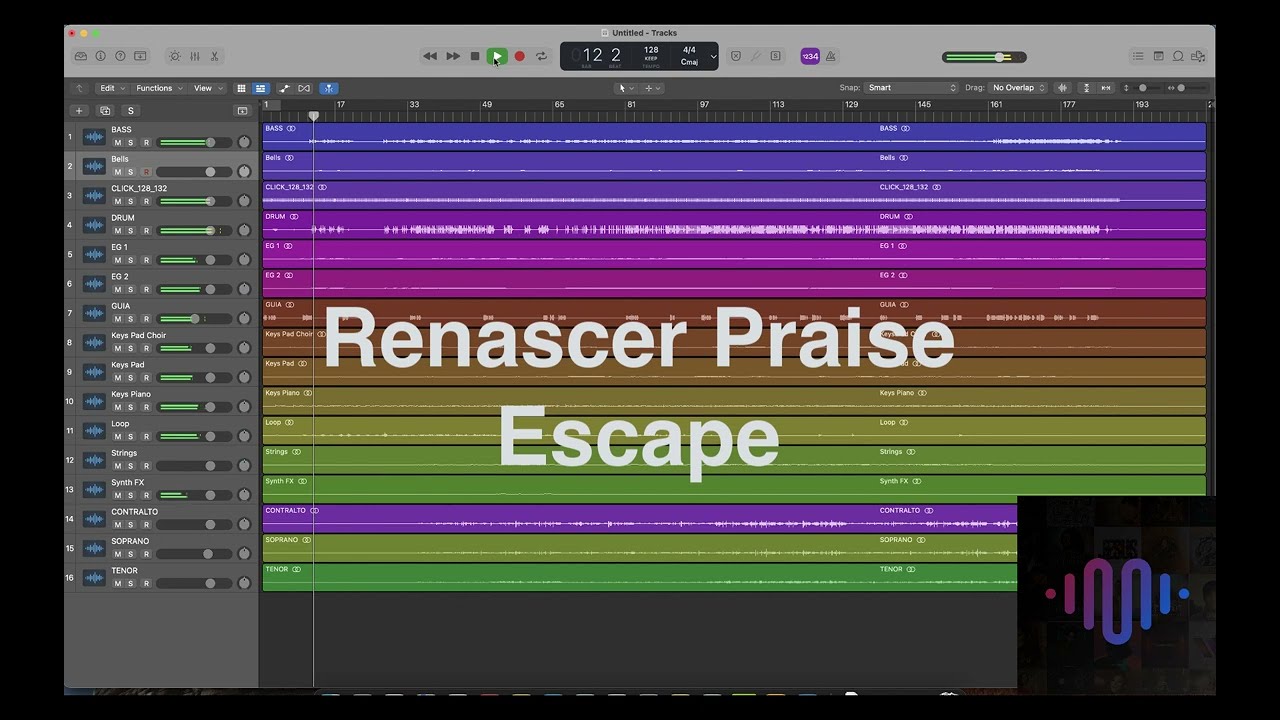Open the List Editors icon

1138,56
